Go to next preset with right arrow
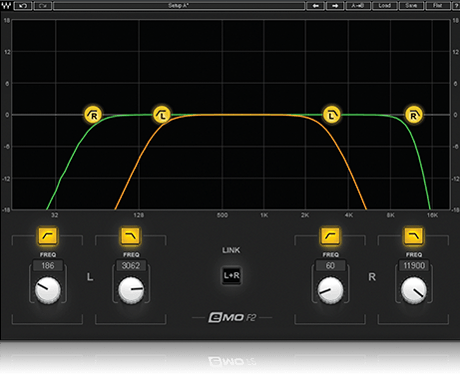The image size is (460, 374). [335, 6]
